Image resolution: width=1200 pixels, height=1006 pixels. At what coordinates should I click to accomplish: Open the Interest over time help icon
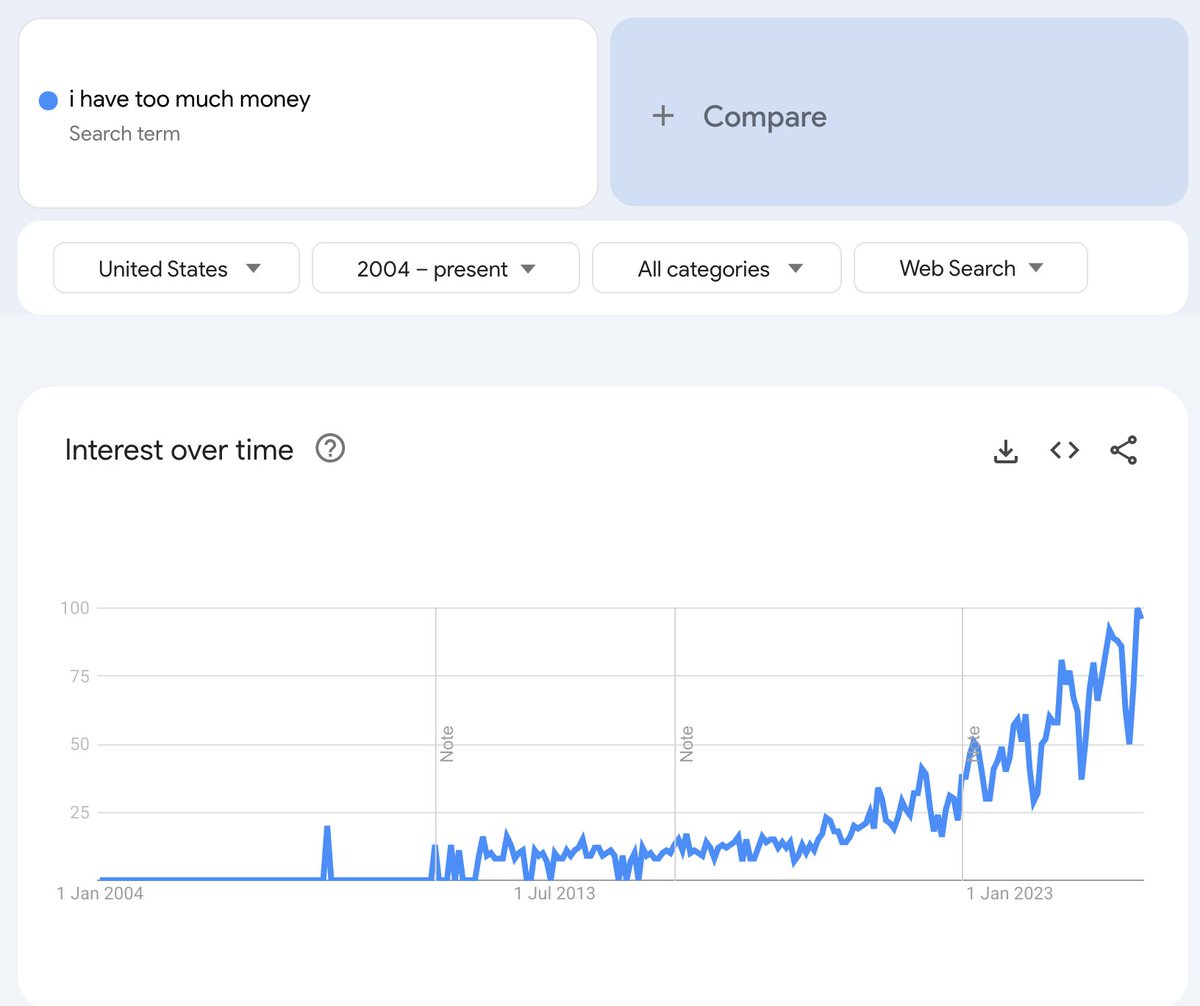tap(330, 449)
